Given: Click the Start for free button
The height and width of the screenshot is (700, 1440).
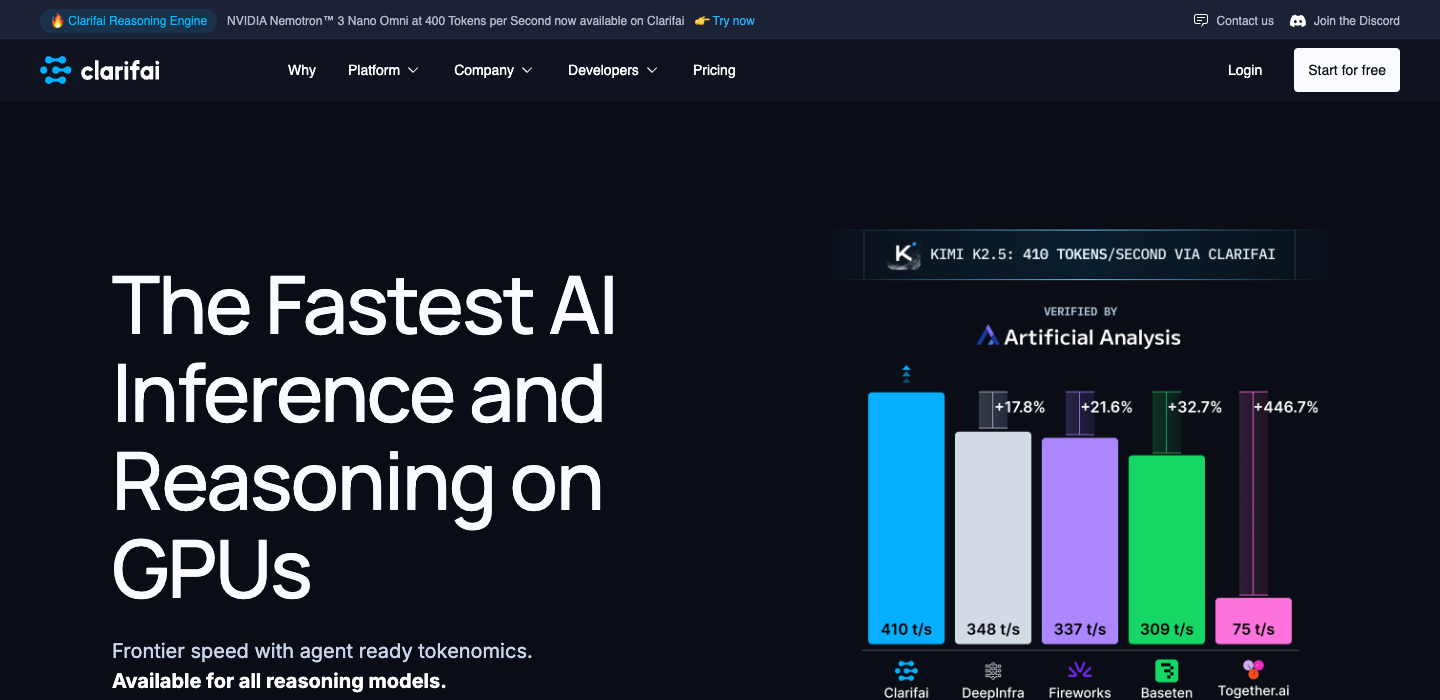Looking at the screenshot, I should [1347, 70].
